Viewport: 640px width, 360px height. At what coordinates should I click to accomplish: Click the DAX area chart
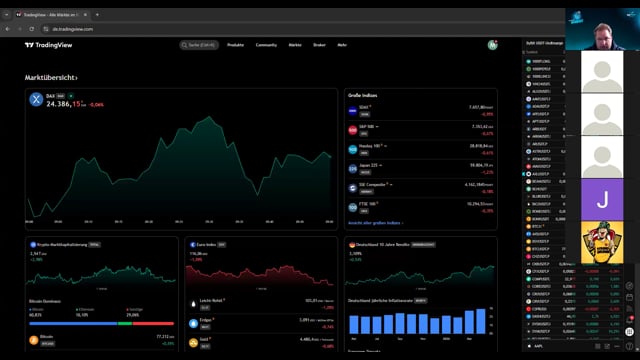point(180,167)
